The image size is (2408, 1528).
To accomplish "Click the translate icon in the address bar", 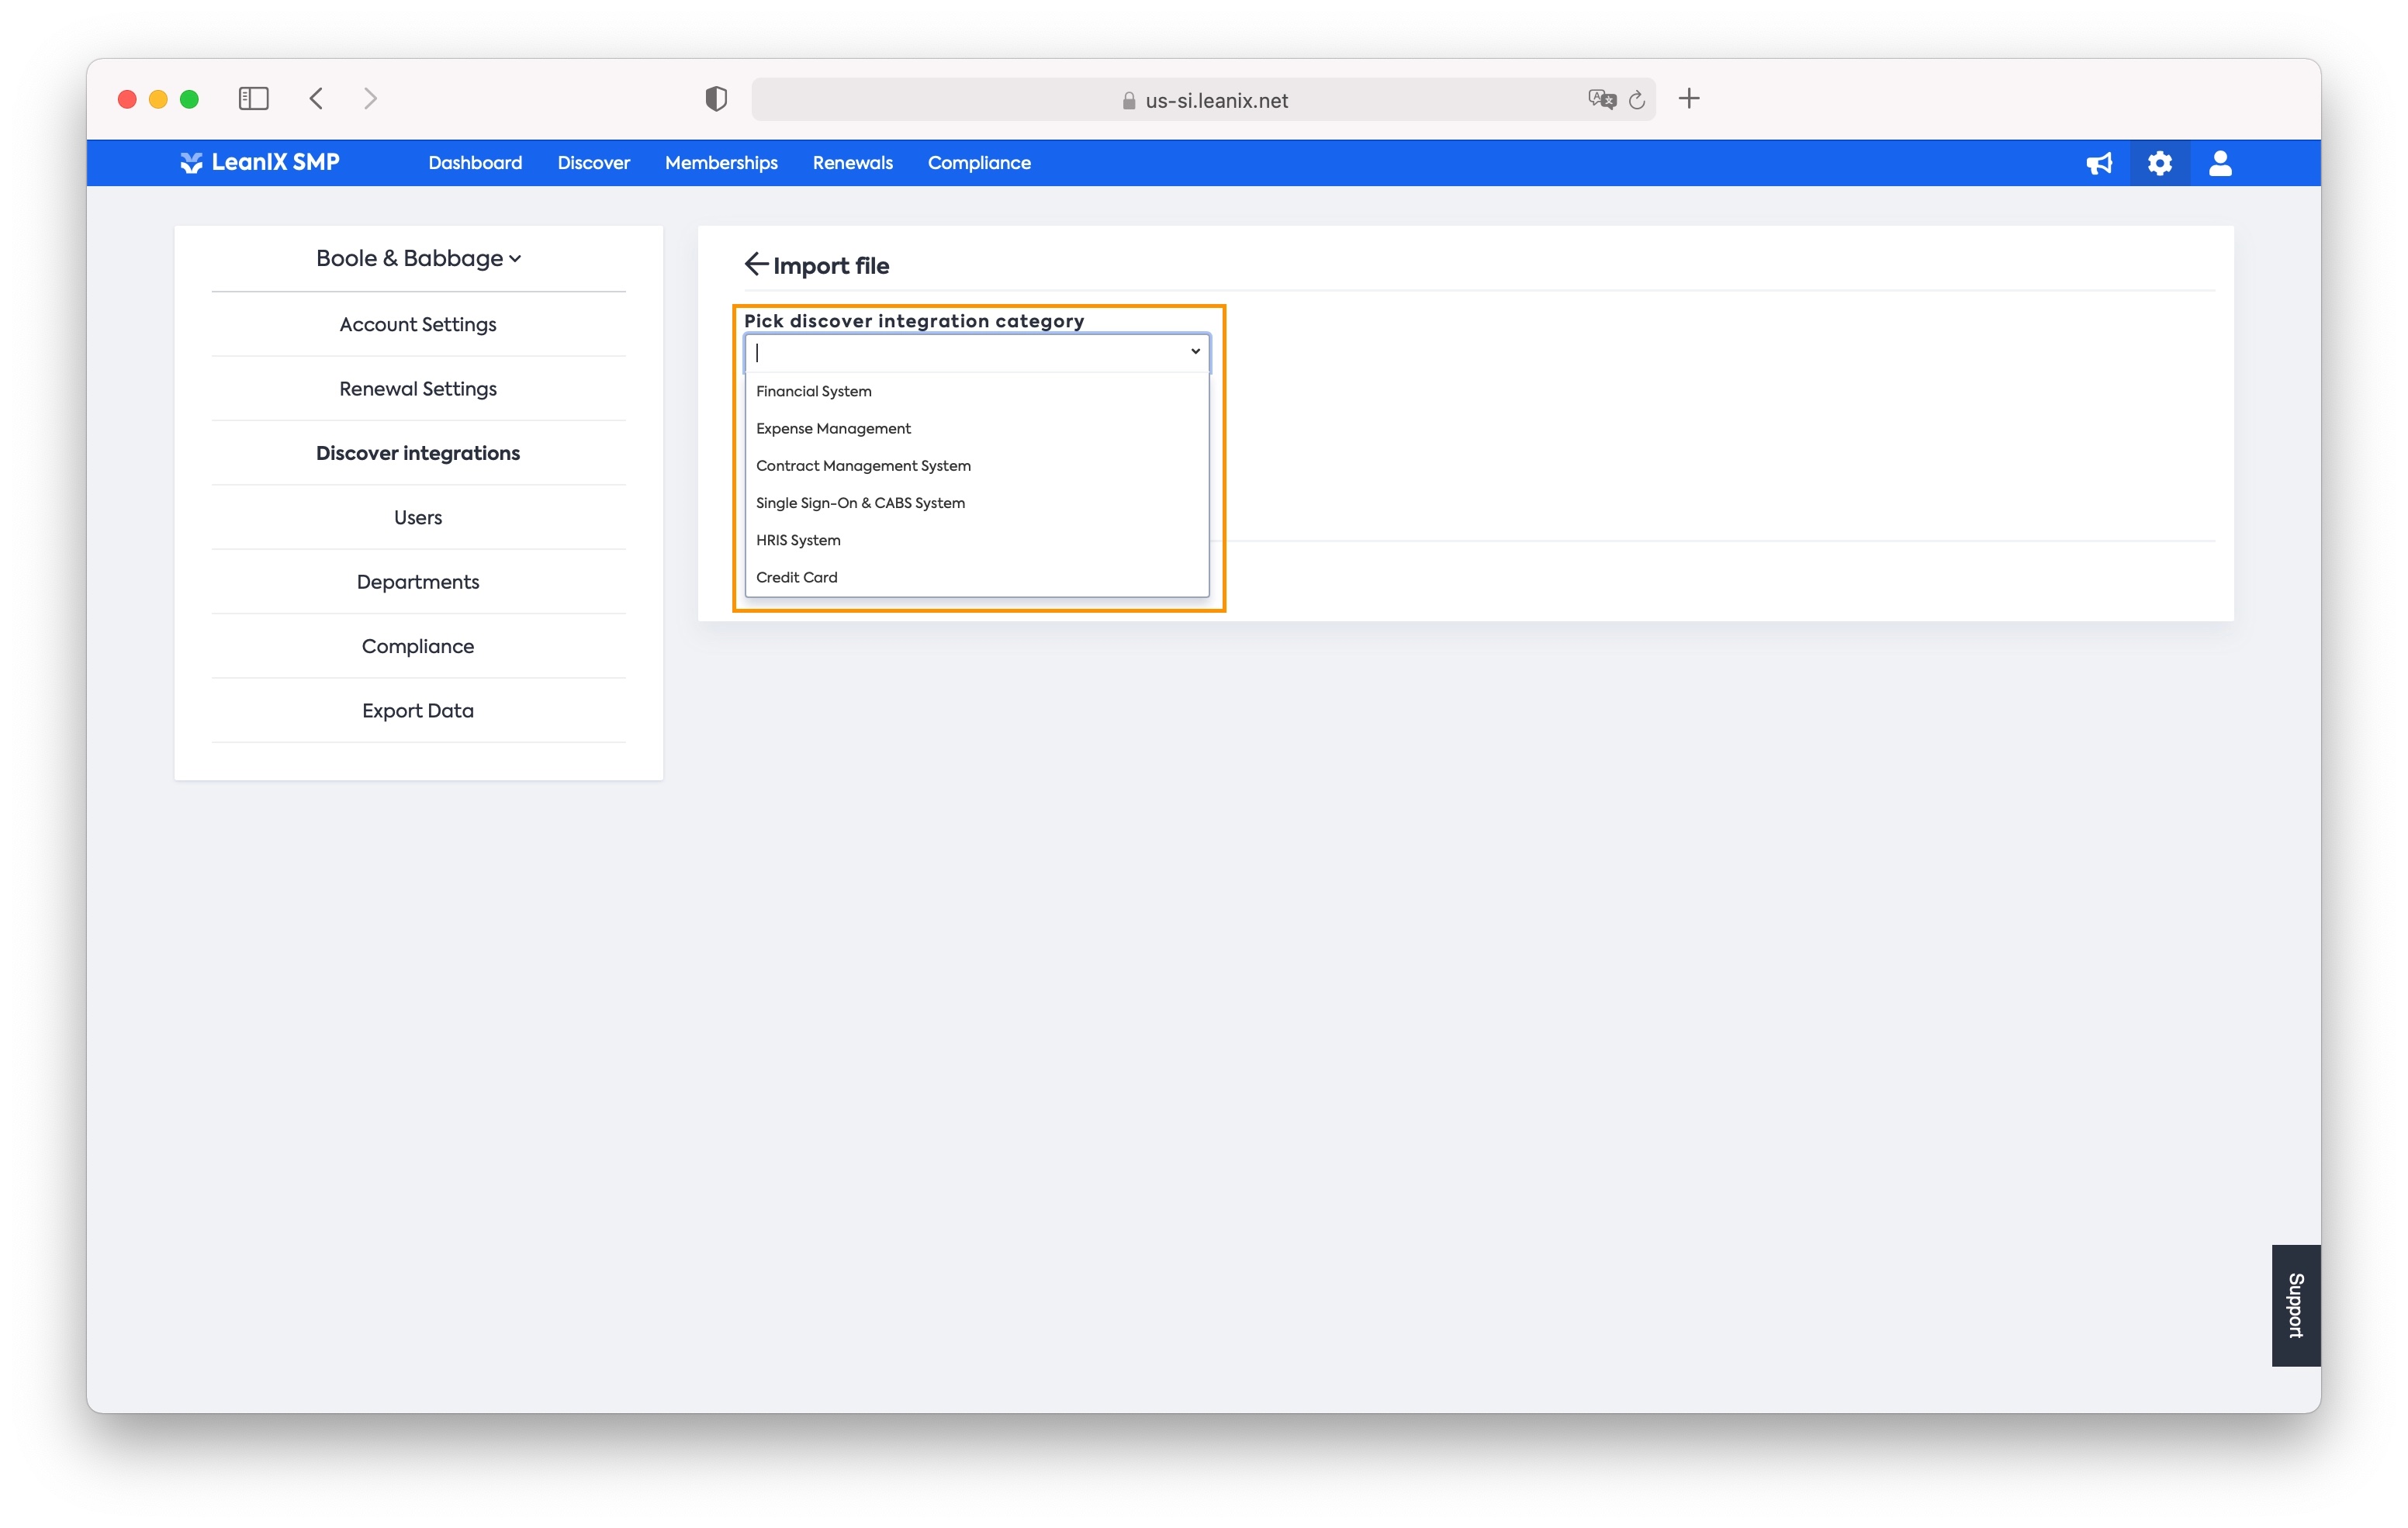I will 1601,99.
